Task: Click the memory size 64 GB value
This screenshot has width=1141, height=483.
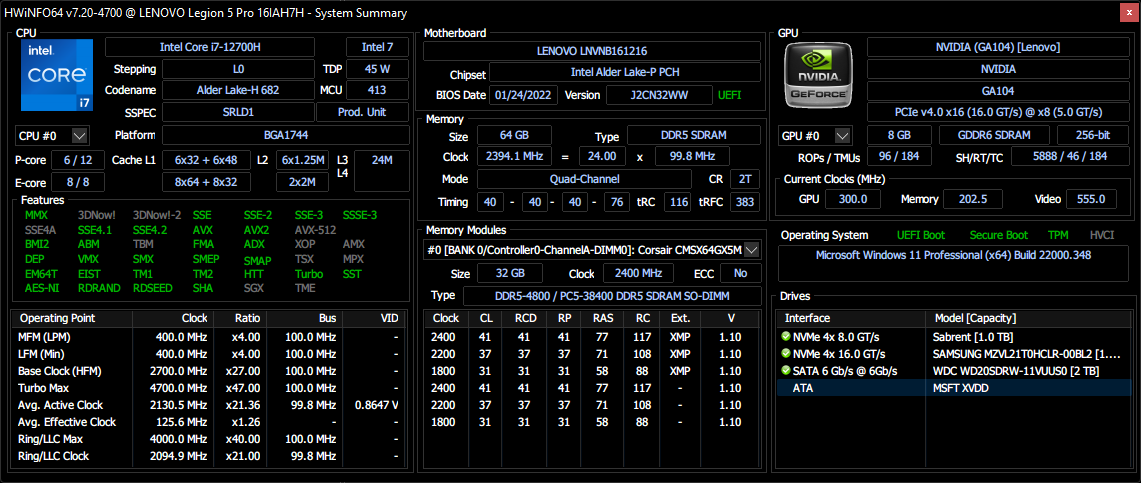Action: 514,135
